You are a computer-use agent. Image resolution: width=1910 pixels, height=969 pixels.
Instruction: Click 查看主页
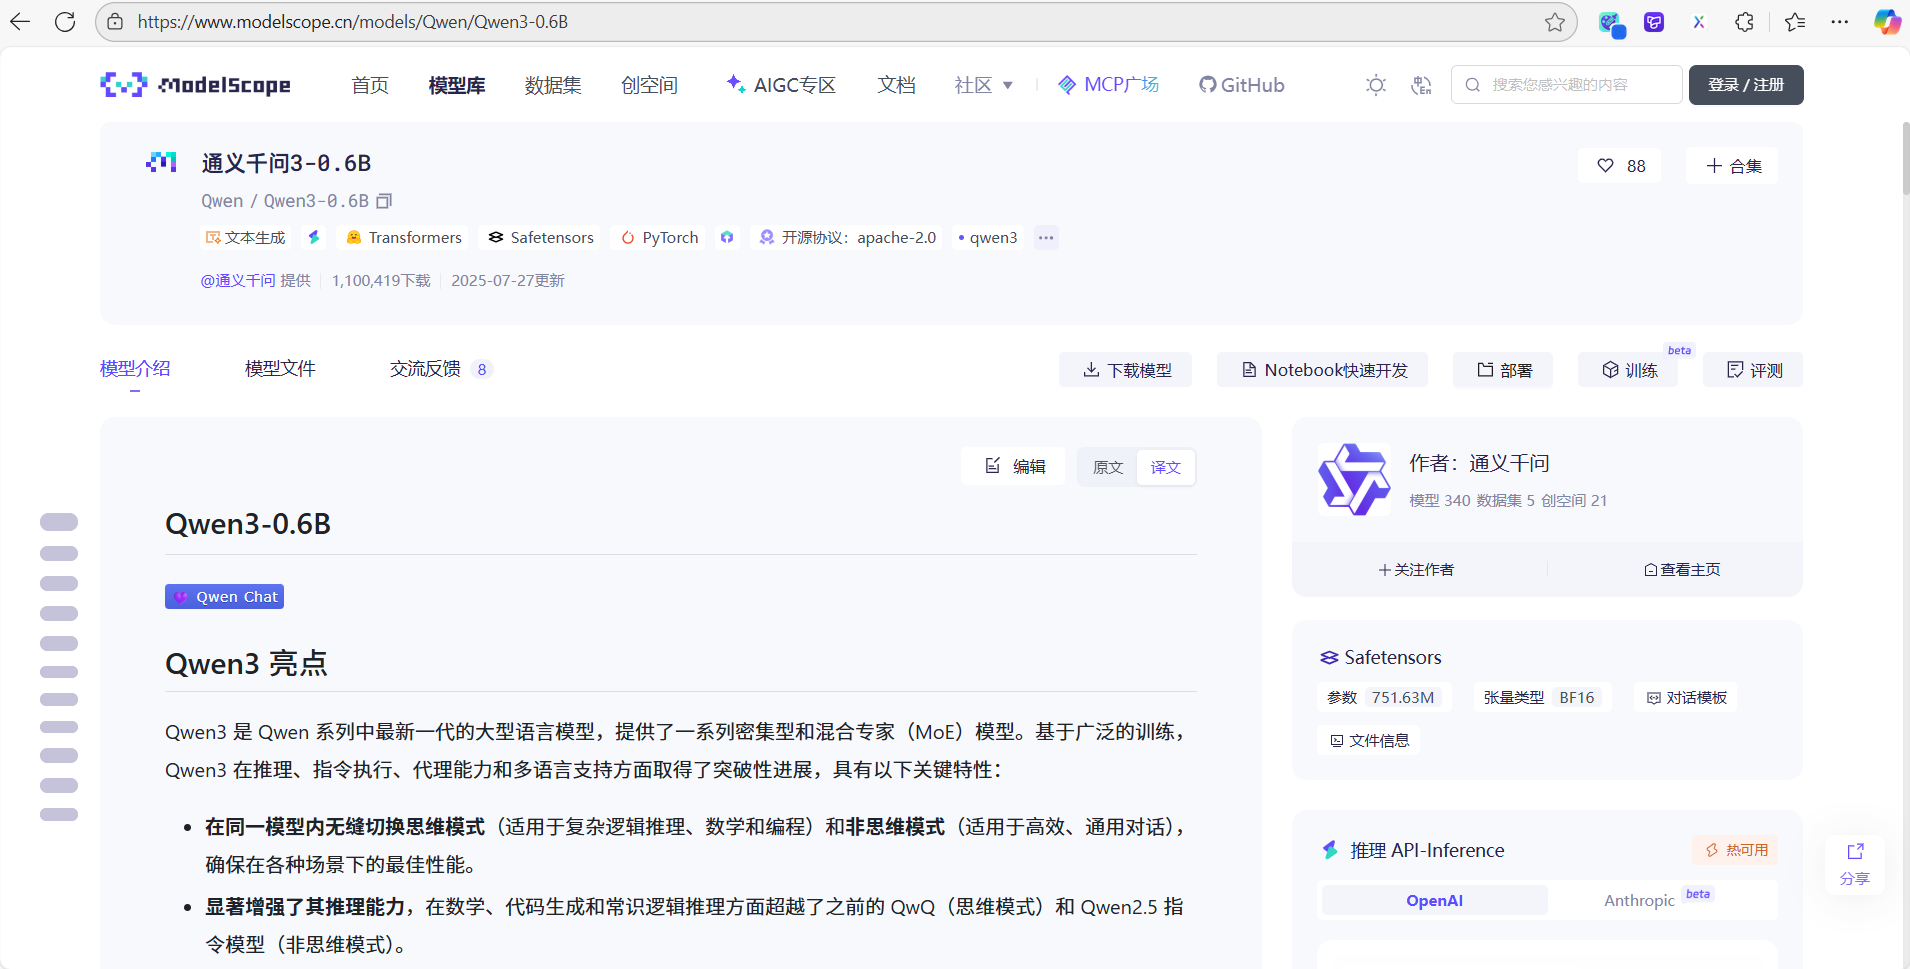point(1682,570)
